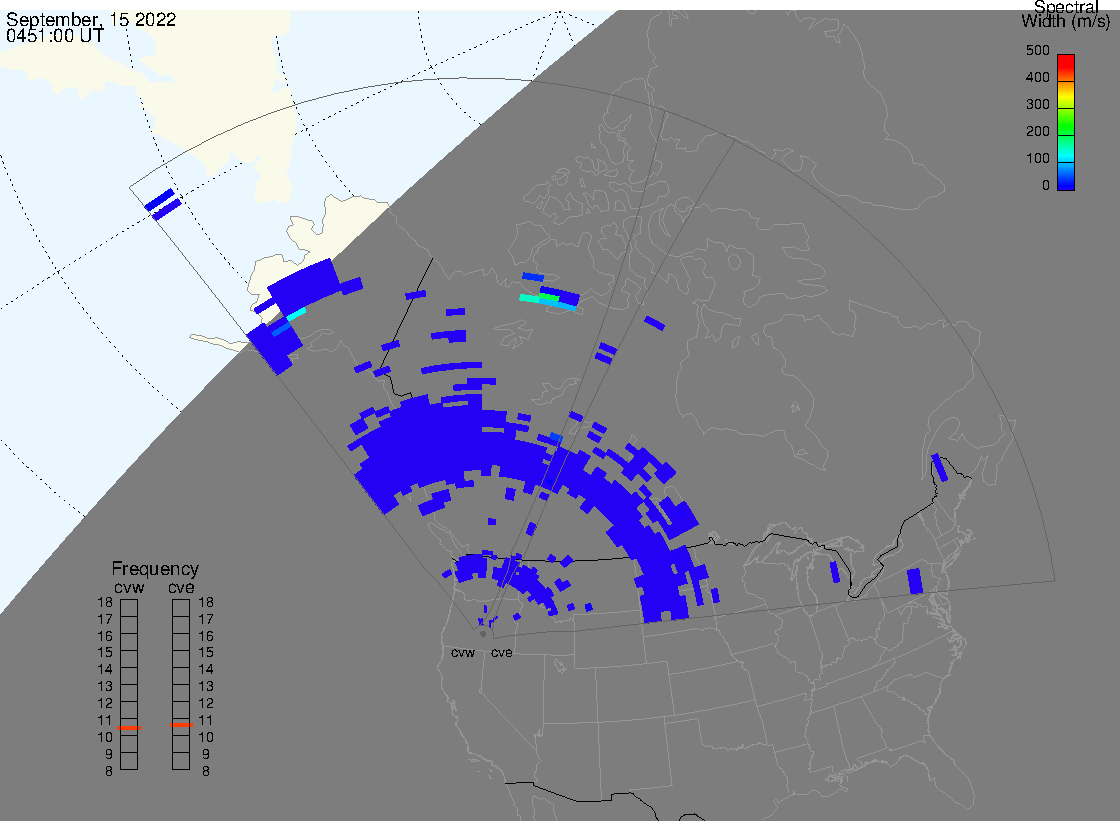Screen dimensions: 1120x821
Task: Click the cvw frequency bar gauge
Action: 129,685
